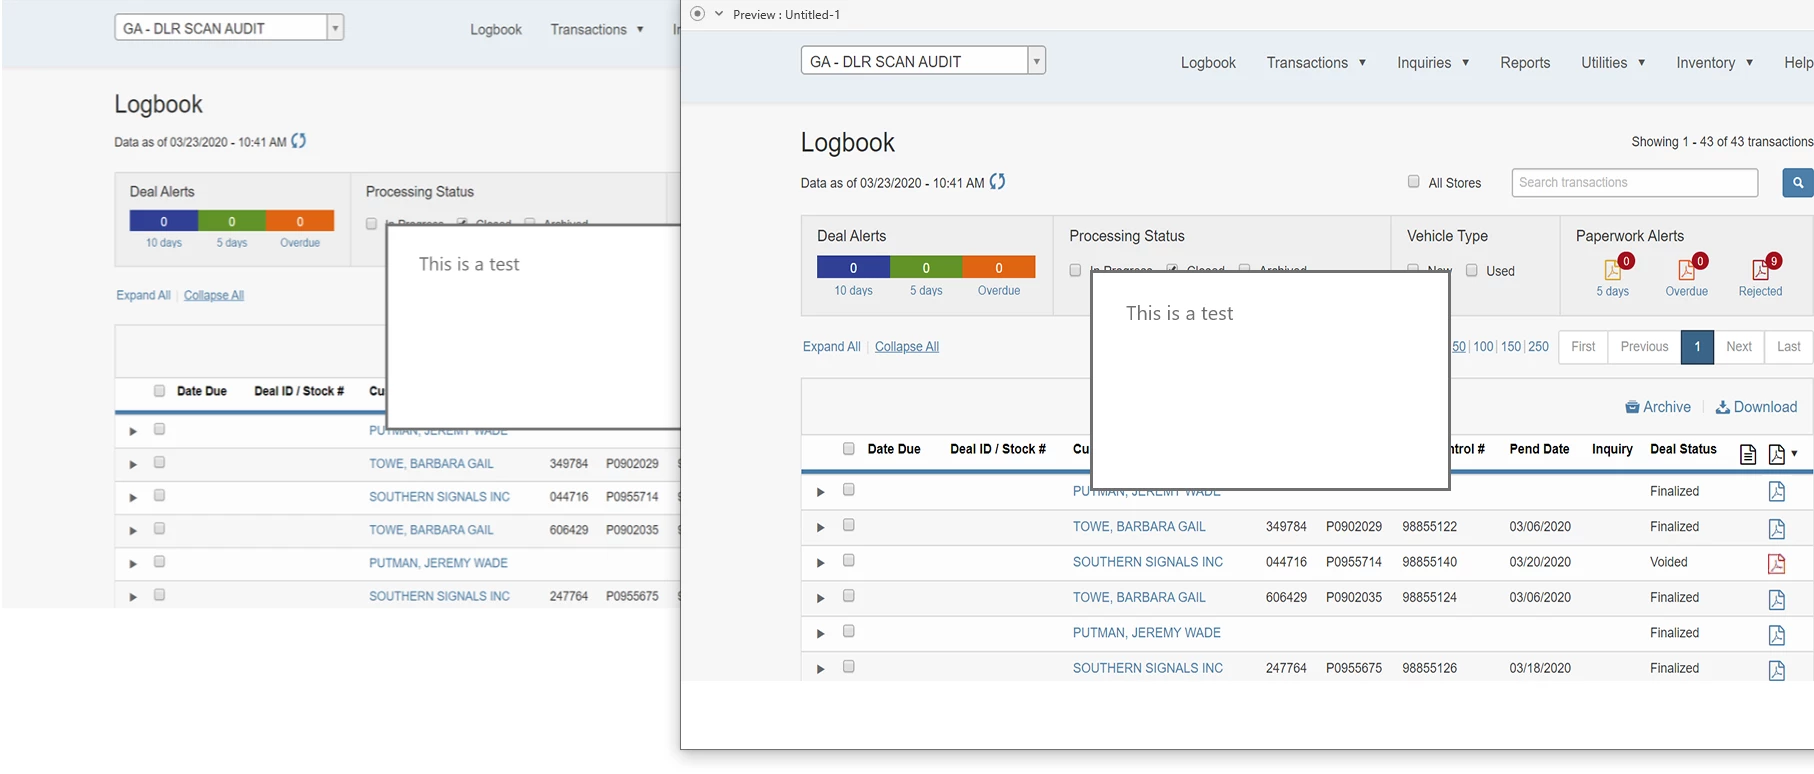Image resolution: width=1814 pixels, height=774 pixels.
Task: Open PDF icon in first Putman Finalized row
Action: [1776, 492]
